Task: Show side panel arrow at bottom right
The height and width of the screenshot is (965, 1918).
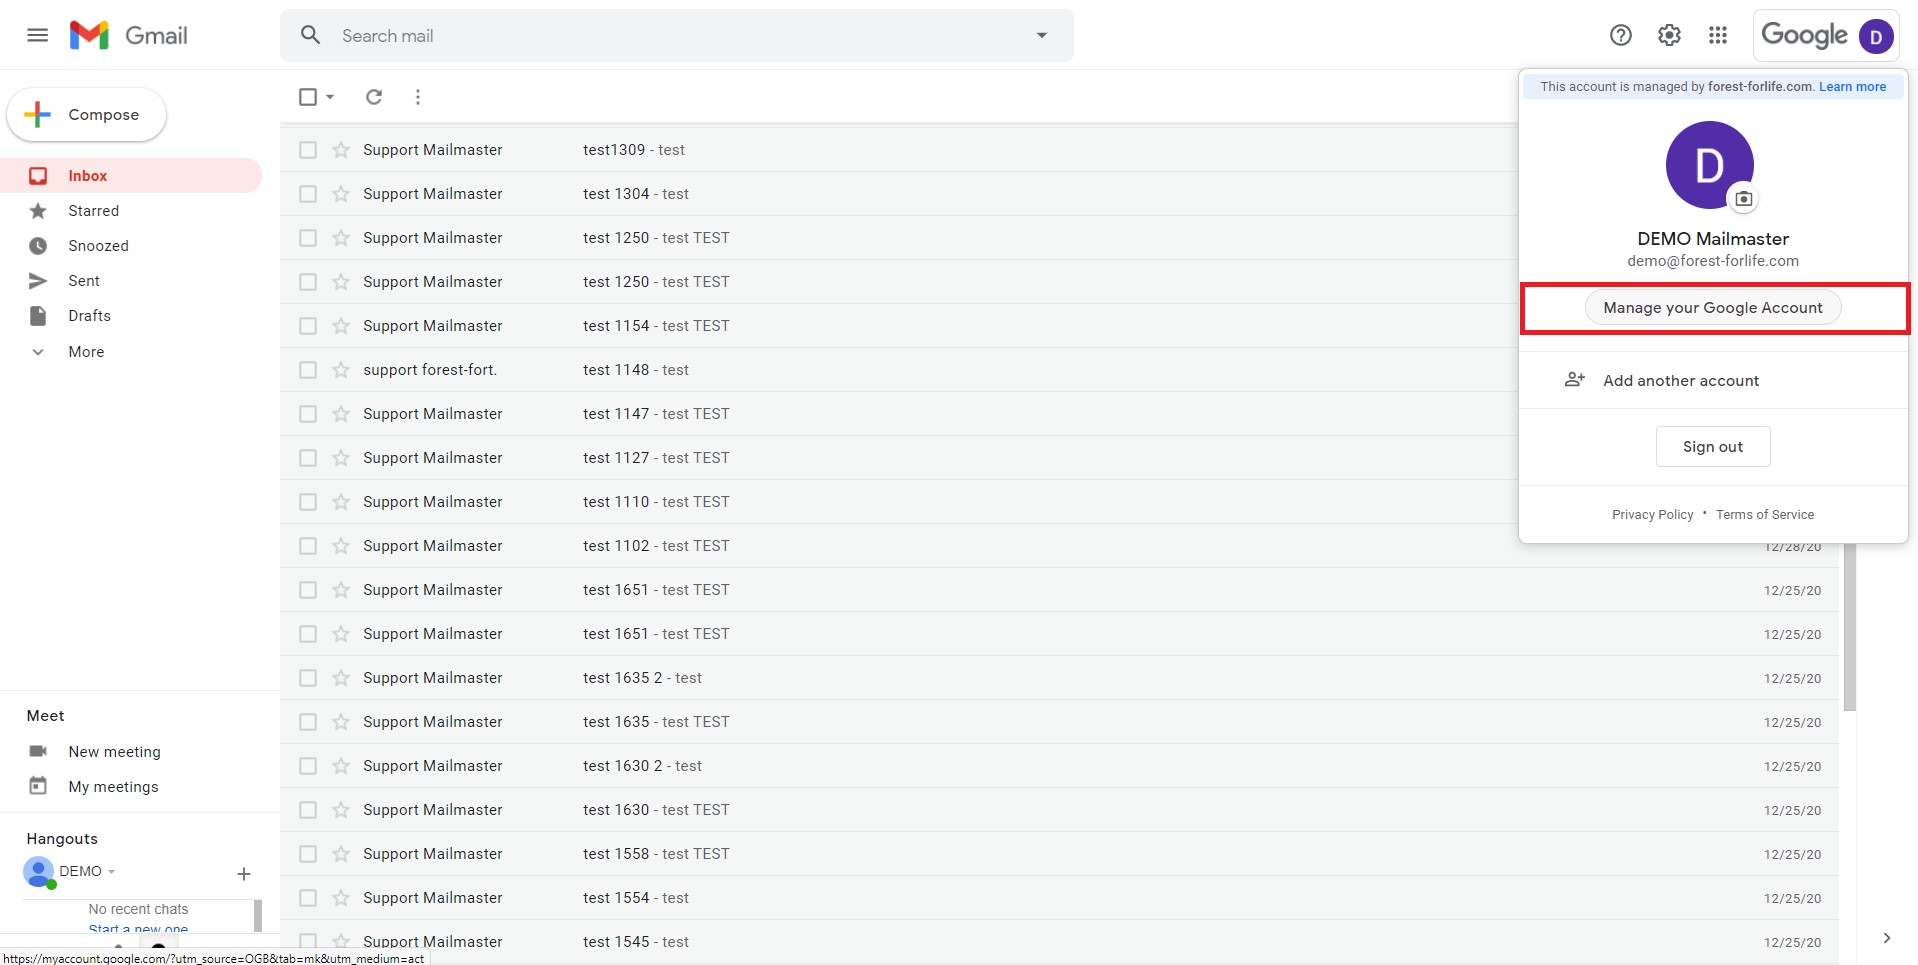Action: pyautogui.click(x=1886, y=938)
